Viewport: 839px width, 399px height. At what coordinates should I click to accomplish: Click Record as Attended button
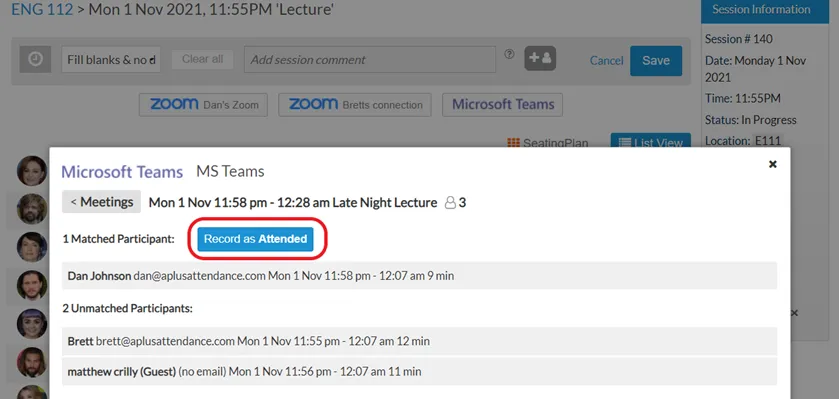click(x=255, y=239)
